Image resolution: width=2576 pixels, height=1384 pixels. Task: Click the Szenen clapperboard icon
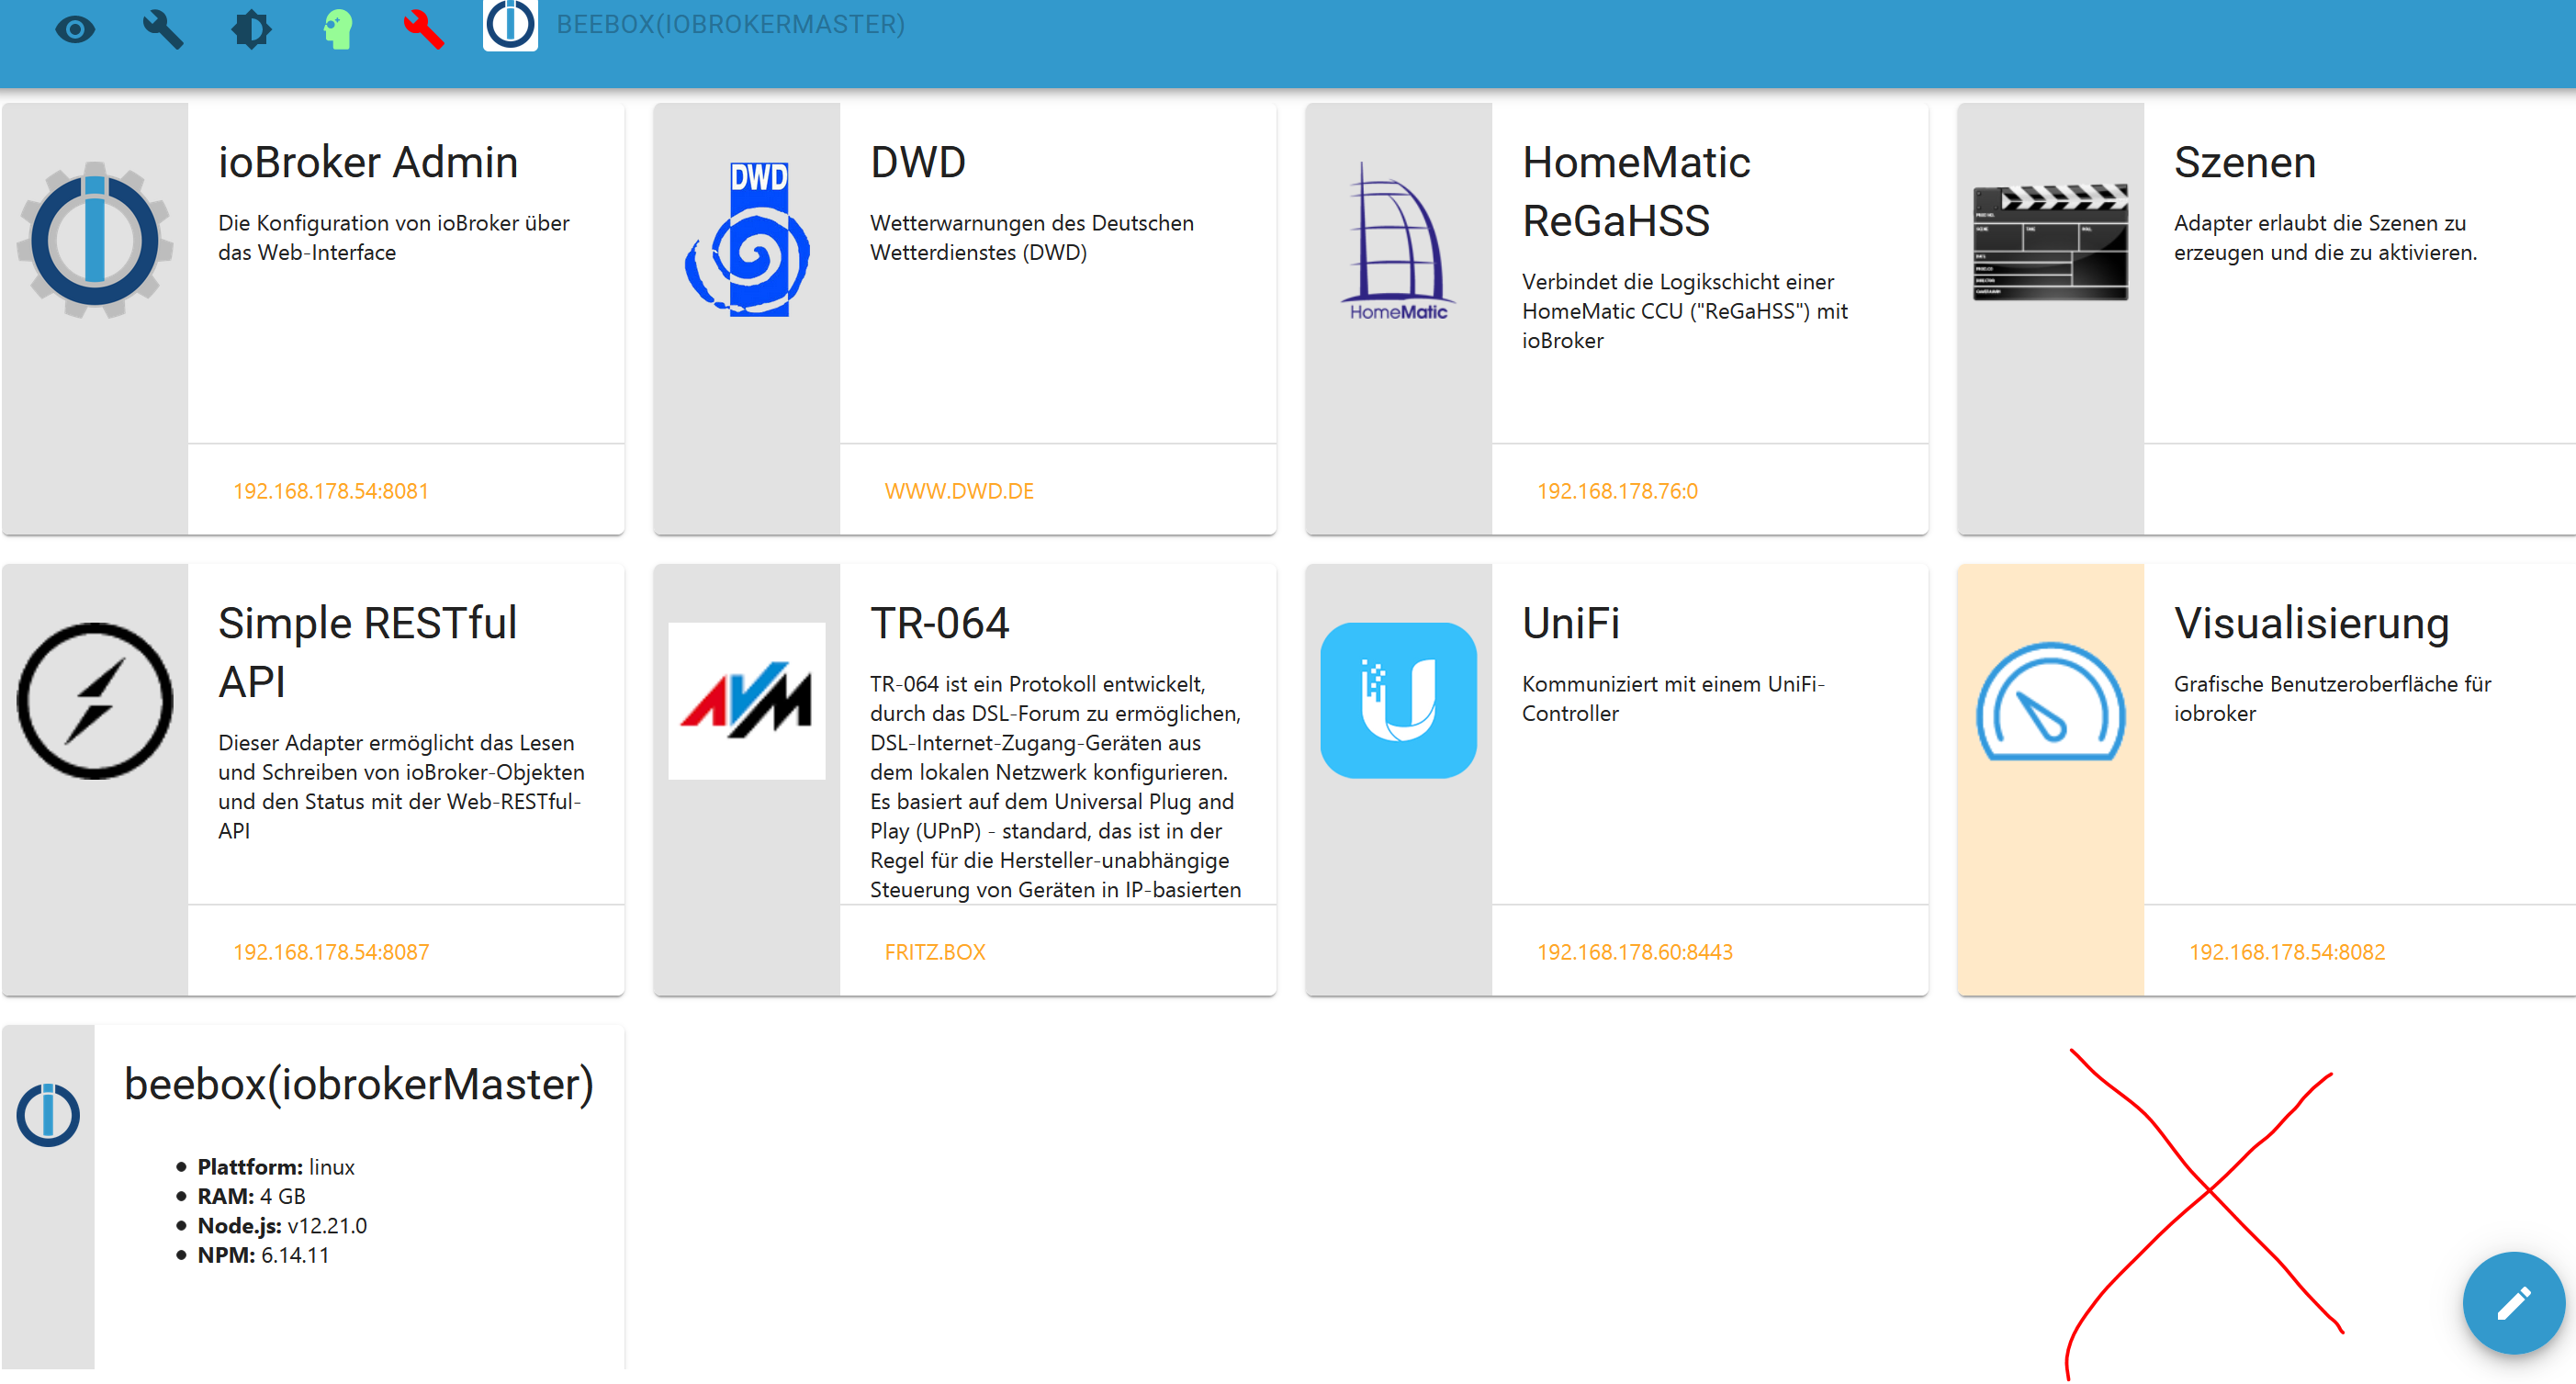(x=2050, y=242)
